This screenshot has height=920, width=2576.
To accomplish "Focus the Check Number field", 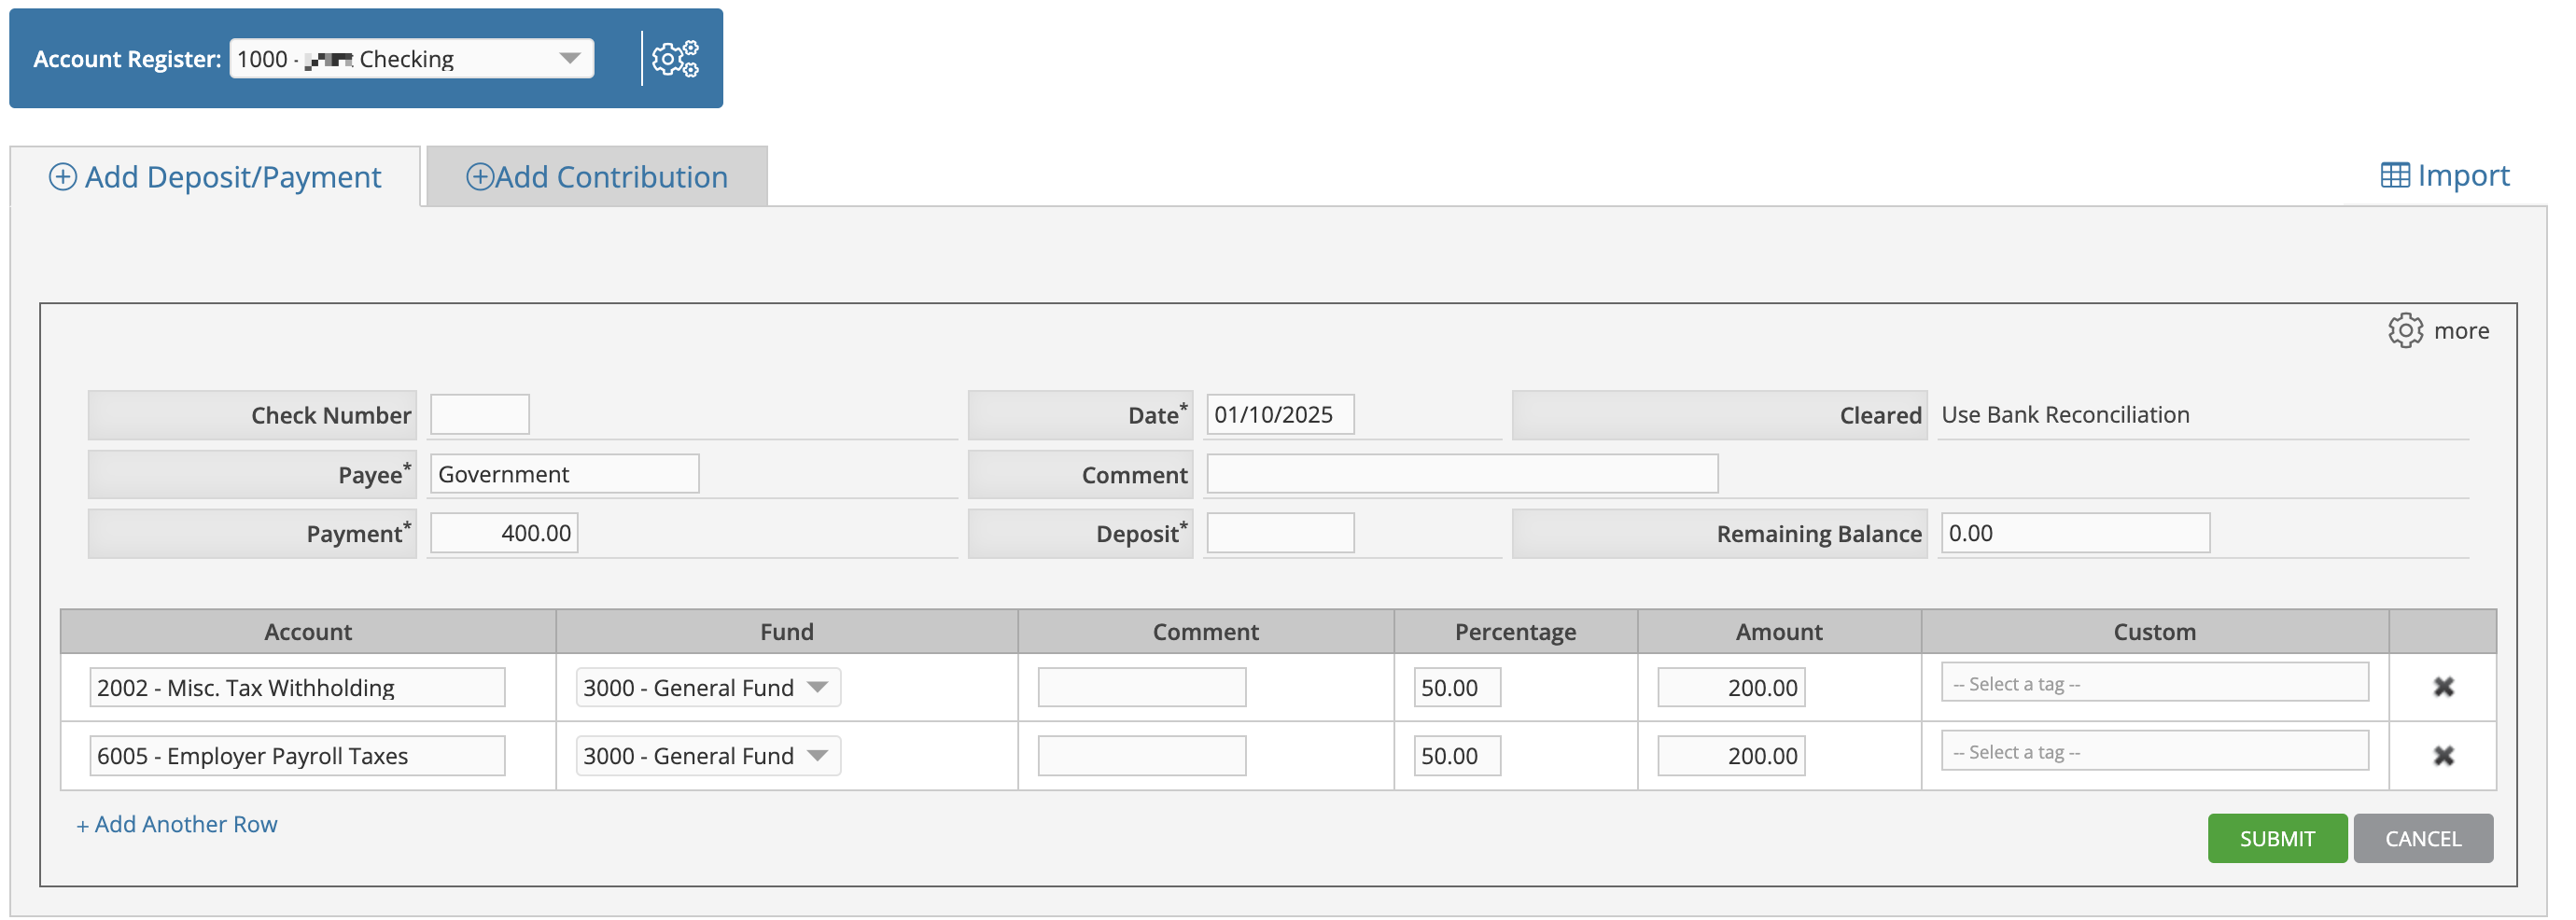I will coord(480,415).
